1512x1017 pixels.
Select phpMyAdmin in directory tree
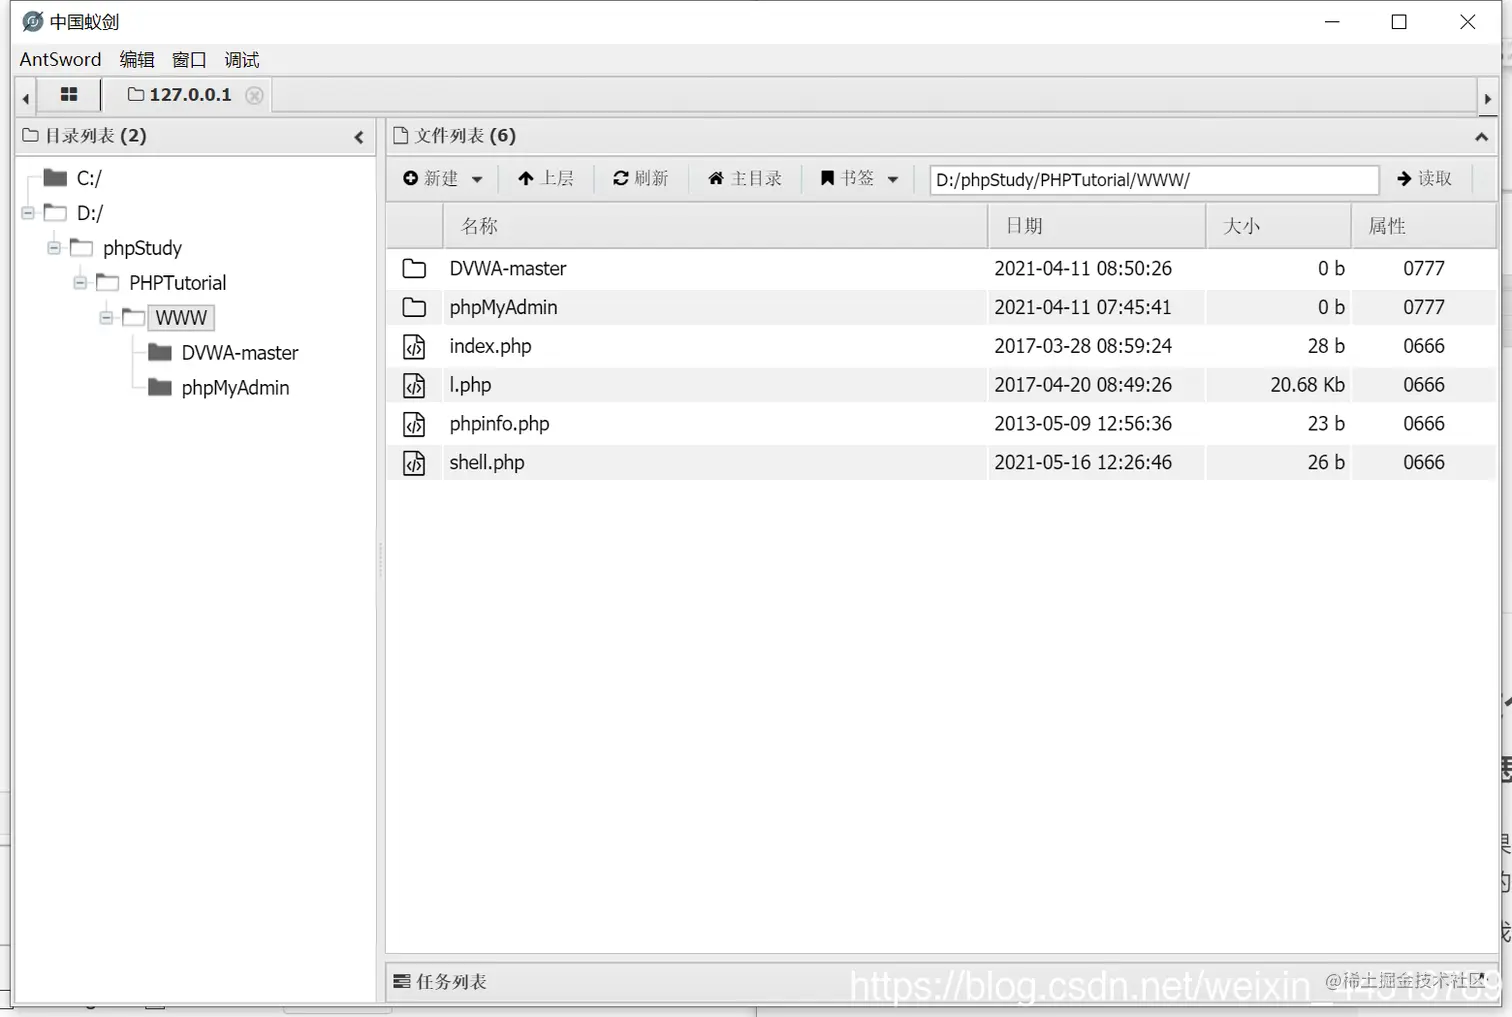click(235, 388)
